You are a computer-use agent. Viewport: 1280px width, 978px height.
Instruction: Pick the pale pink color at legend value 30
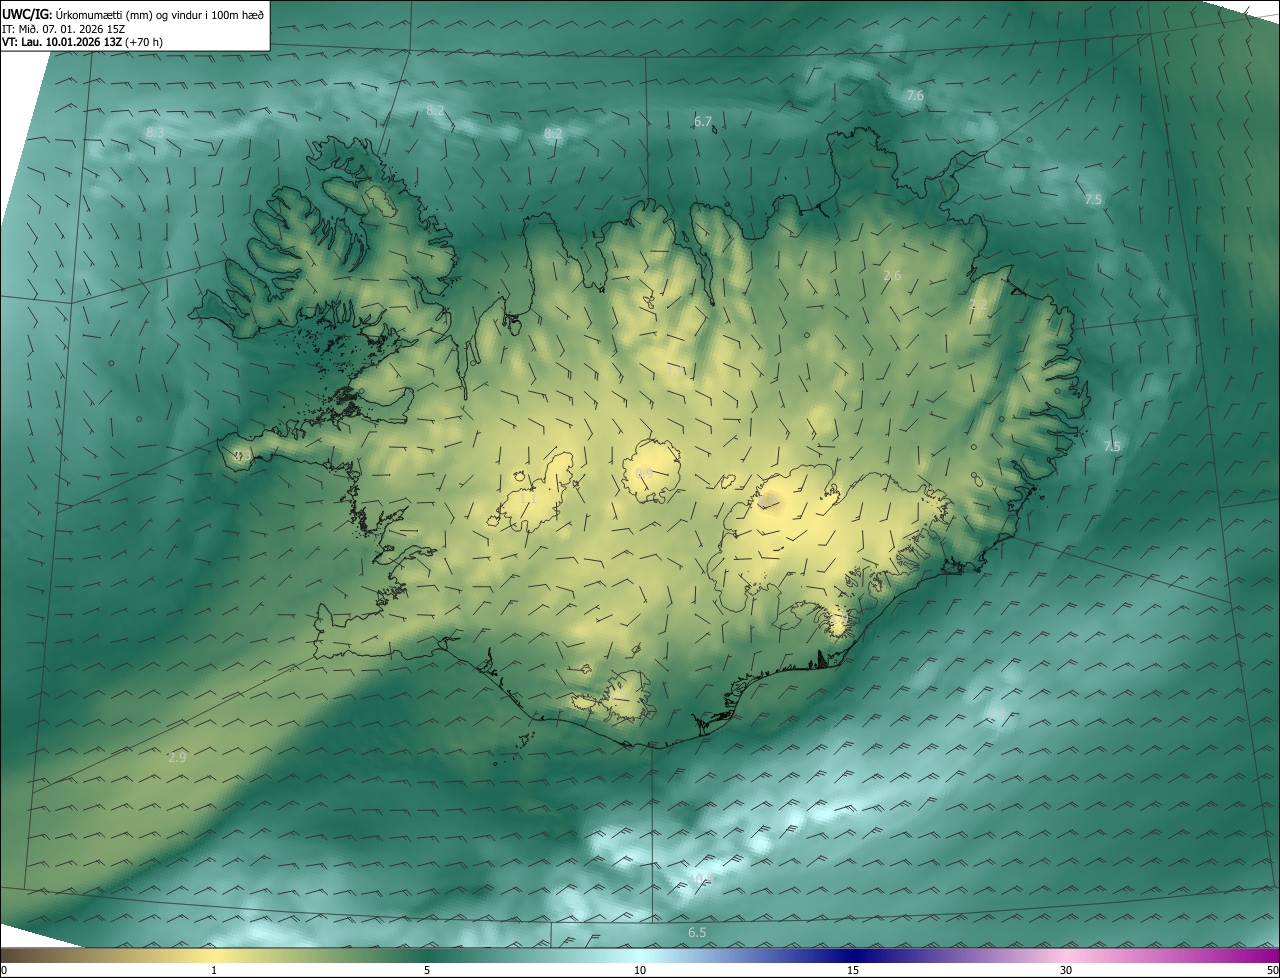[1066, 955]
